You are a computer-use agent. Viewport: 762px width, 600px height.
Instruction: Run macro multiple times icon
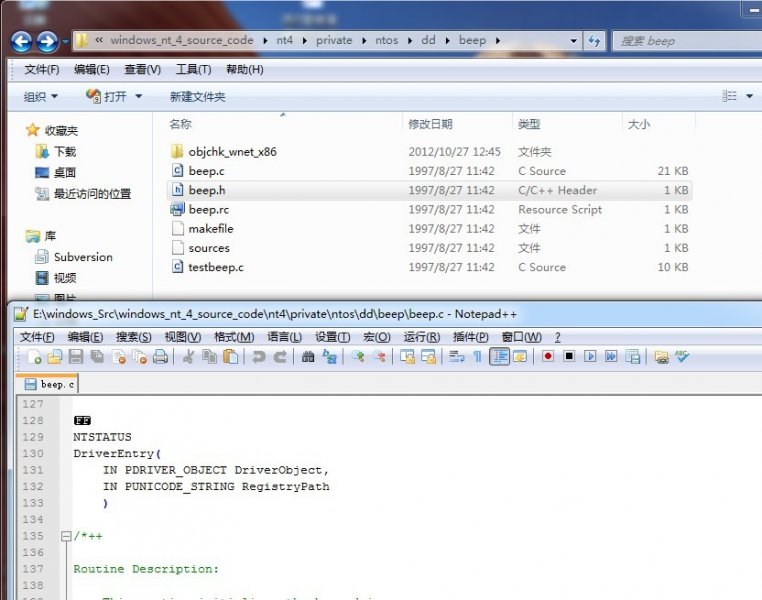(x=611, y=357)
